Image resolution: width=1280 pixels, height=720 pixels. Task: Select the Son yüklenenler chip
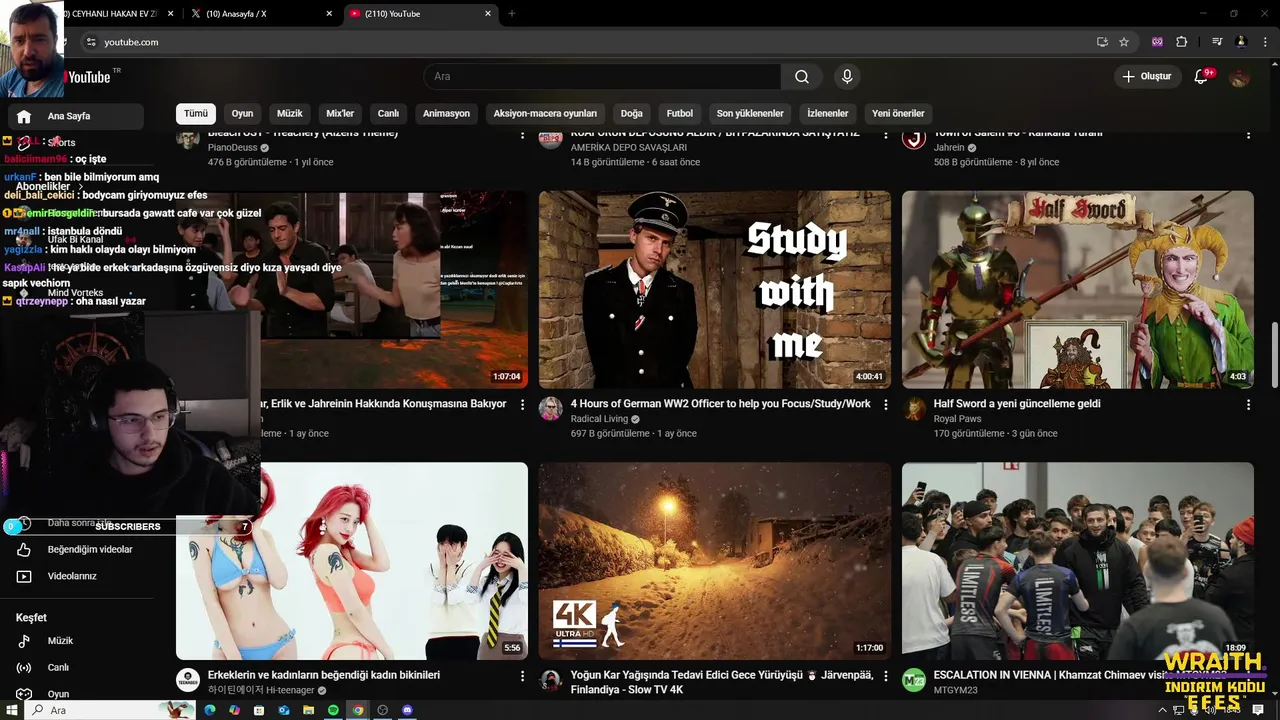click(750, 114)
